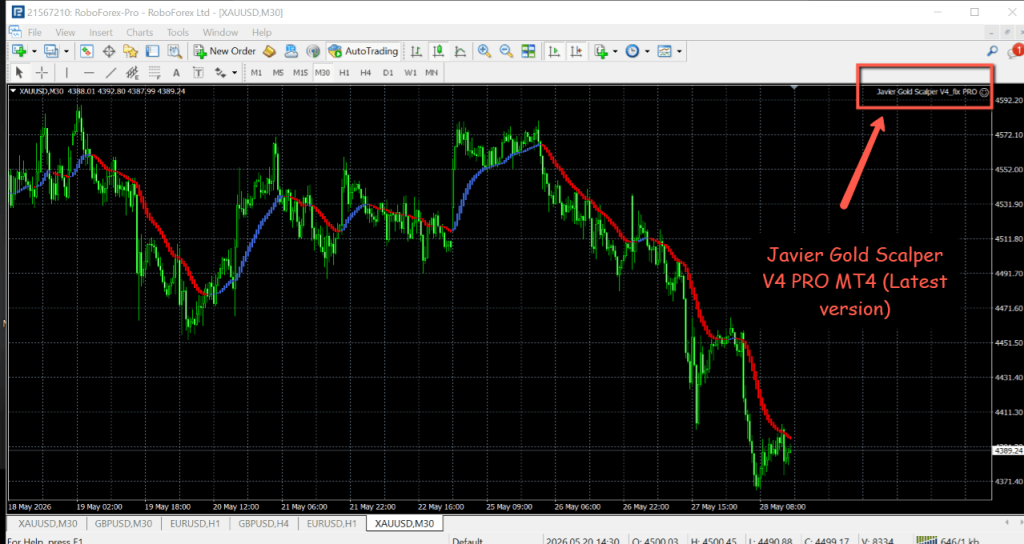Select the MN timeframe button

click(x=432, y=72)
